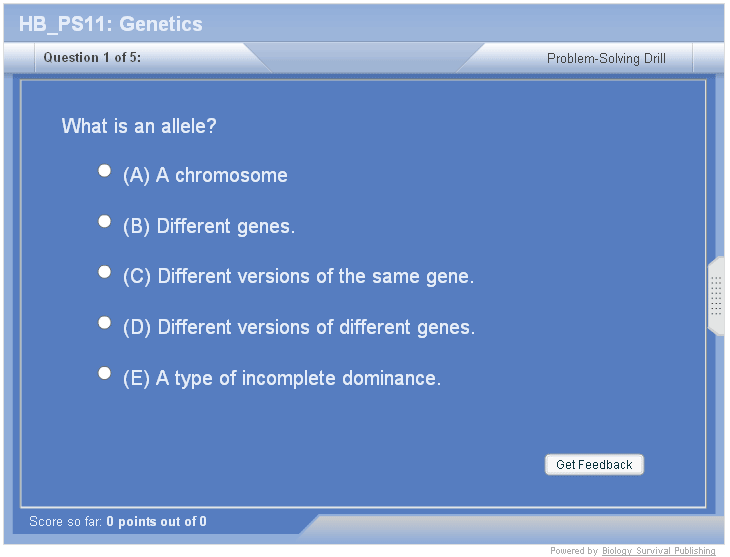730x557 pixels.
Task: Click the "Powered by" footer text
Action: coord(574,551)
